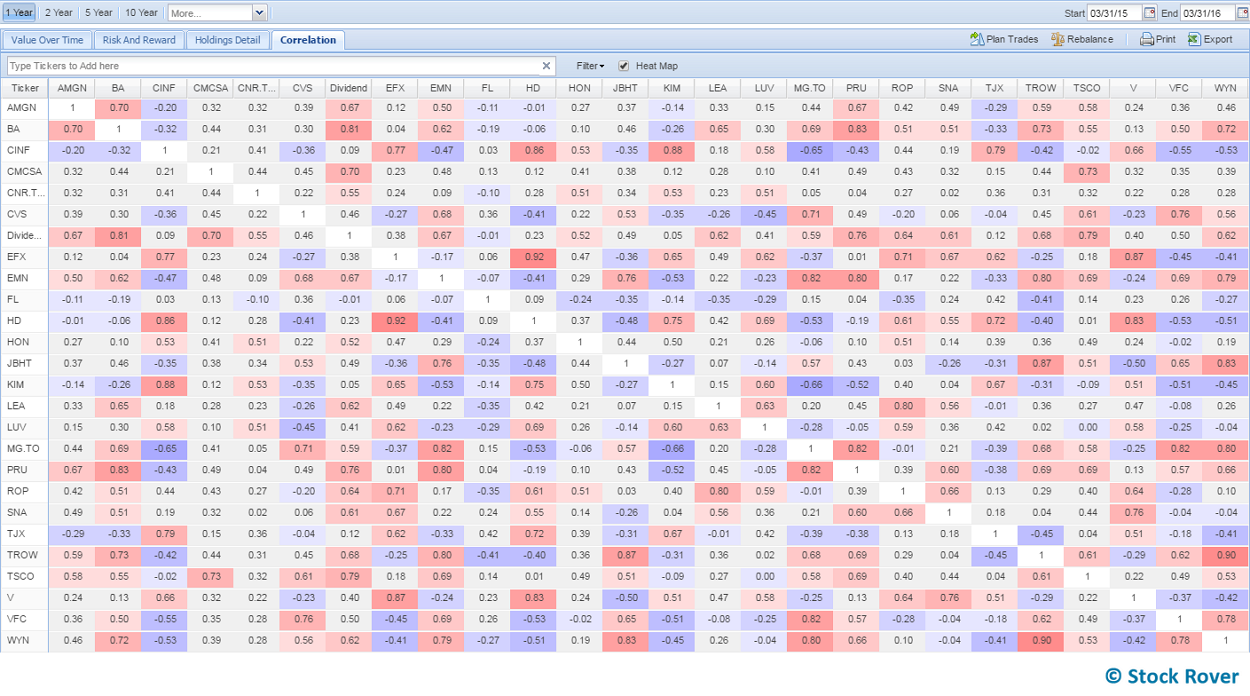Click the WYN column header
1250x696 pixels.
(x=1225, y=88)
